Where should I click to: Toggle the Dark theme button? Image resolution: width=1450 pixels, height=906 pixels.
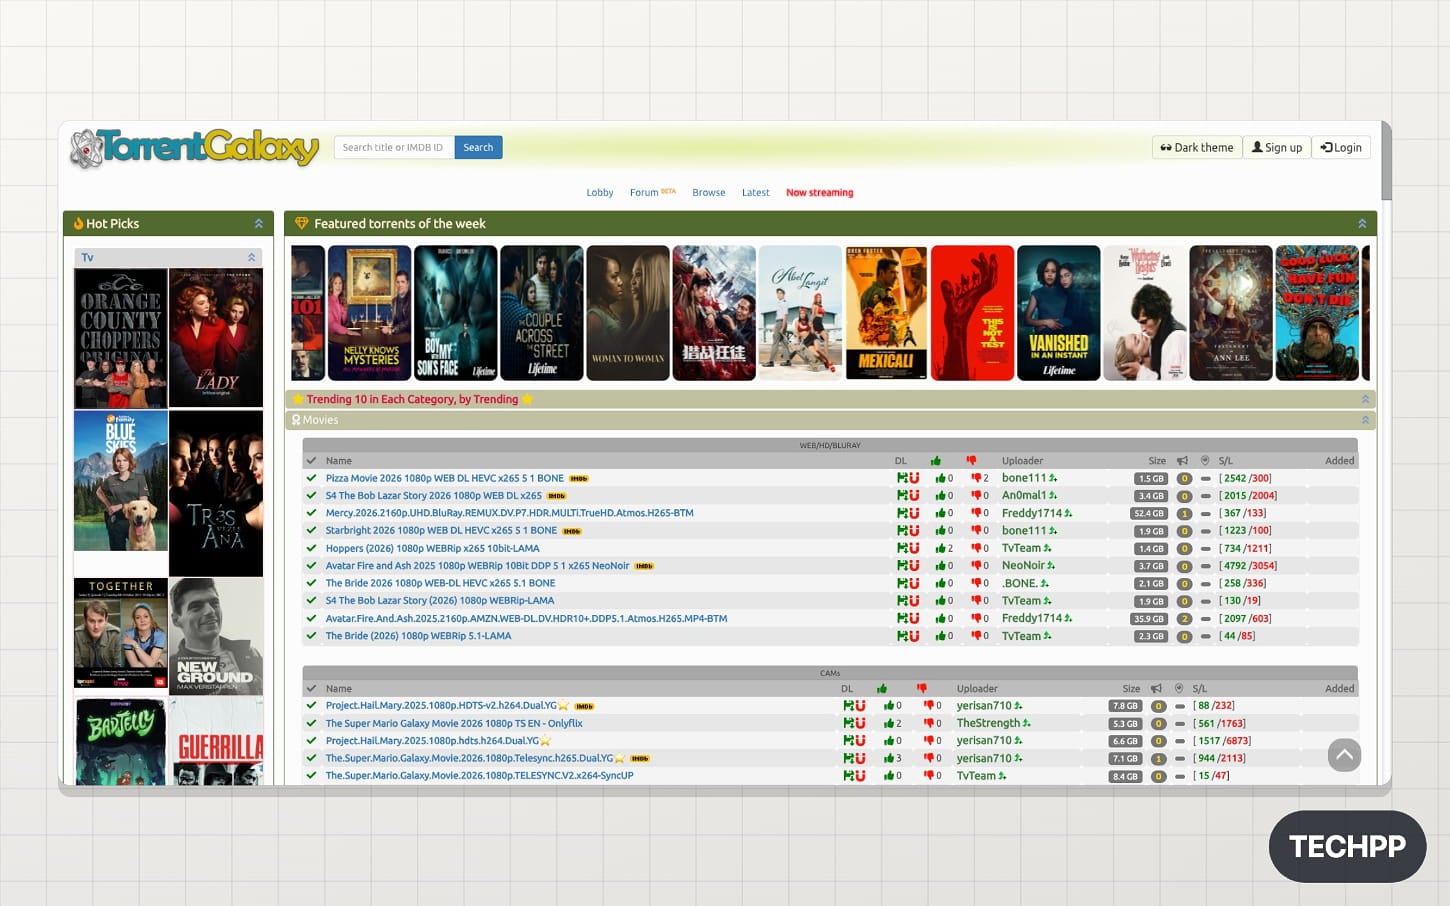click(1197, 148)
